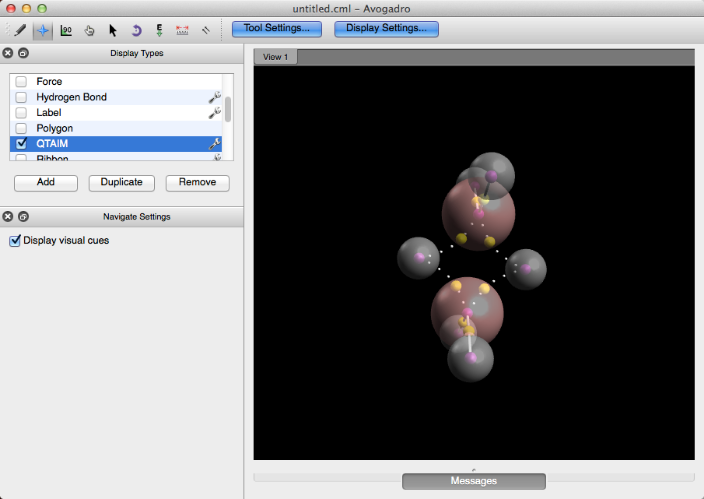Click the Tool Settings button
This screenshot has width=704, height=499.
coord(277,28)
